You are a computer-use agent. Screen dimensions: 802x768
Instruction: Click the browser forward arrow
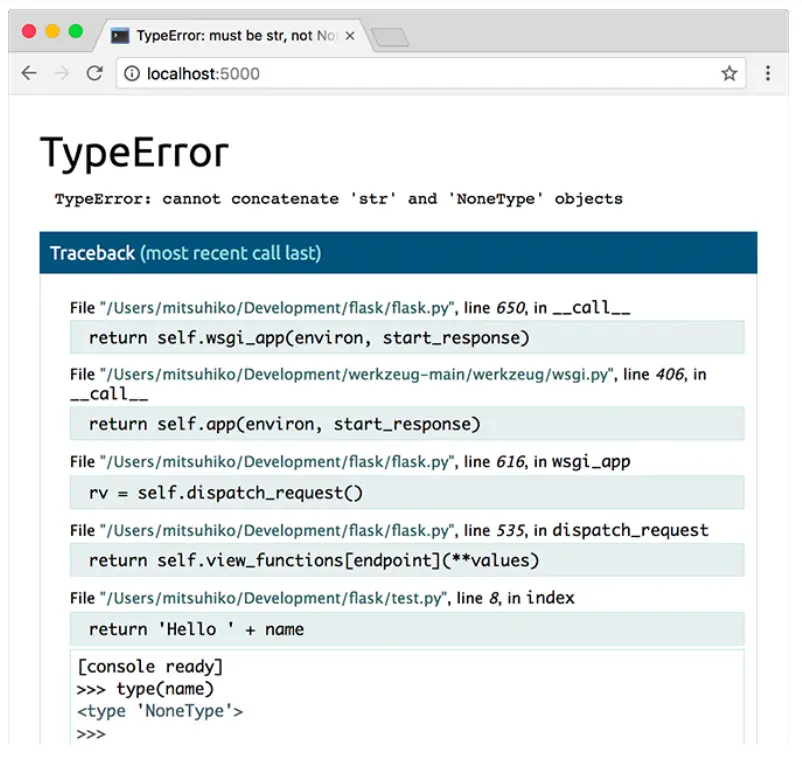coord(61,74)
